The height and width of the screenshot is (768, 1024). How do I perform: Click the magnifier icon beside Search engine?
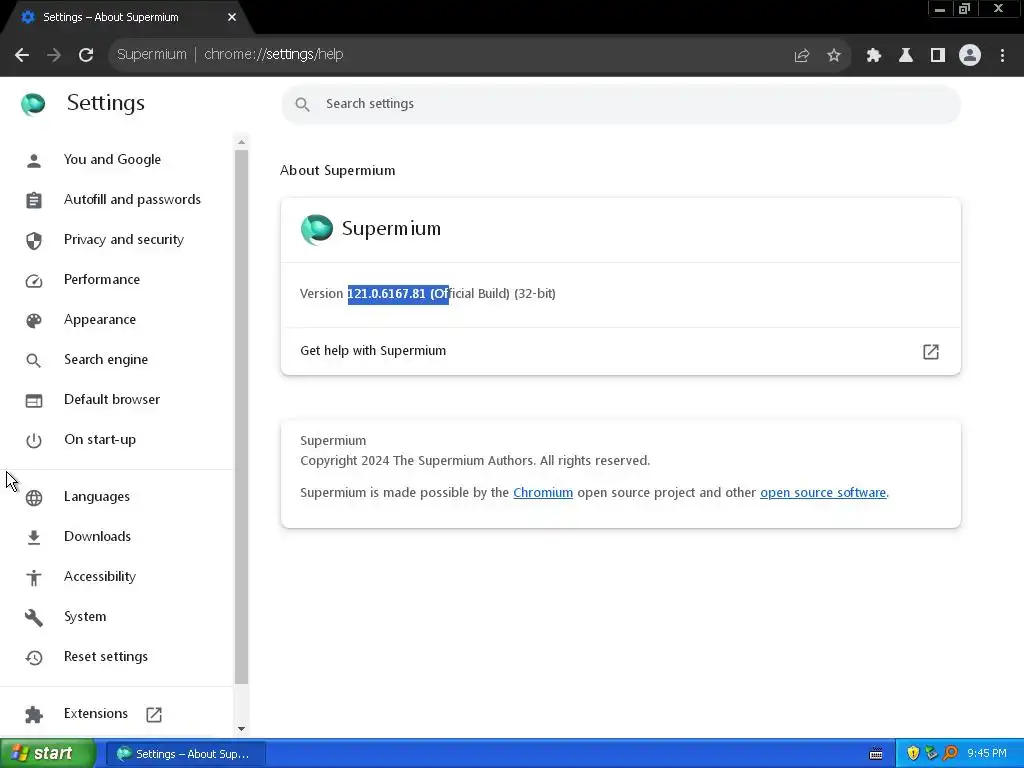pyautogui.click(x=34, y=360)
